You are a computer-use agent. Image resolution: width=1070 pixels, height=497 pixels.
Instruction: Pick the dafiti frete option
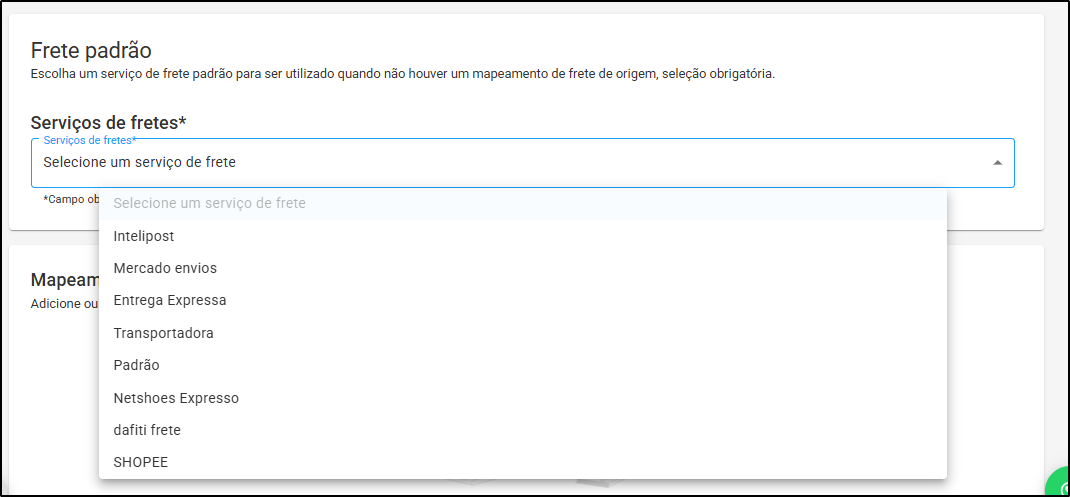[523, 430]
